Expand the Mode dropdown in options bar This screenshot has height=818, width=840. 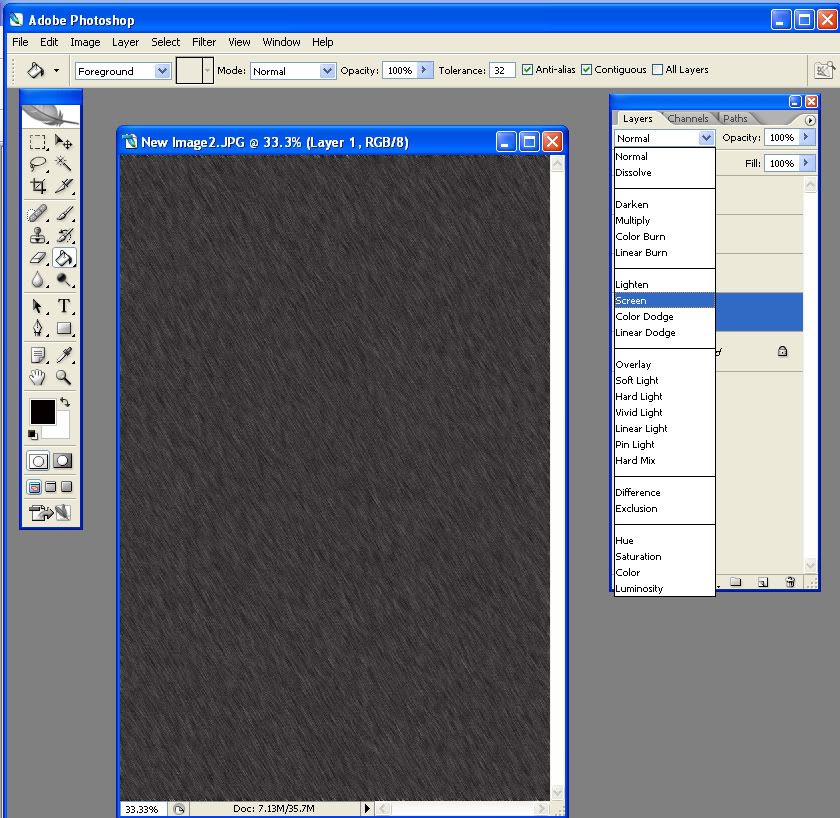(x=327, y=71)
